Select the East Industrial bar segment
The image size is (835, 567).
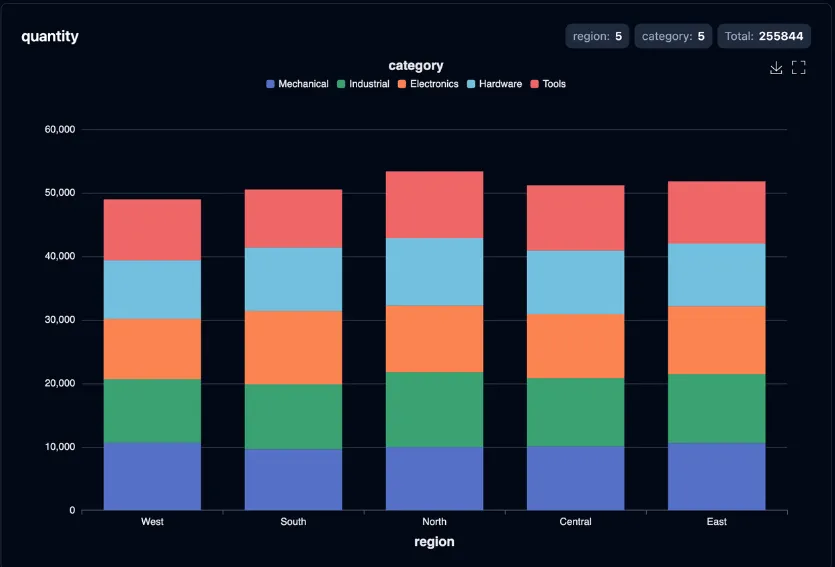click(x=717, y=409)
